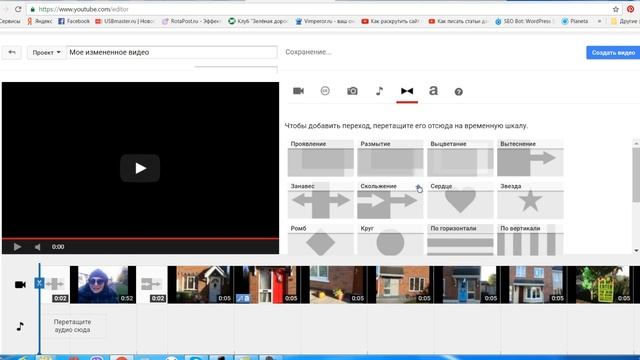Open the SEO Bot WordPress bookmark
Viewport: 640px width, 360px height.
click(523, 21)
